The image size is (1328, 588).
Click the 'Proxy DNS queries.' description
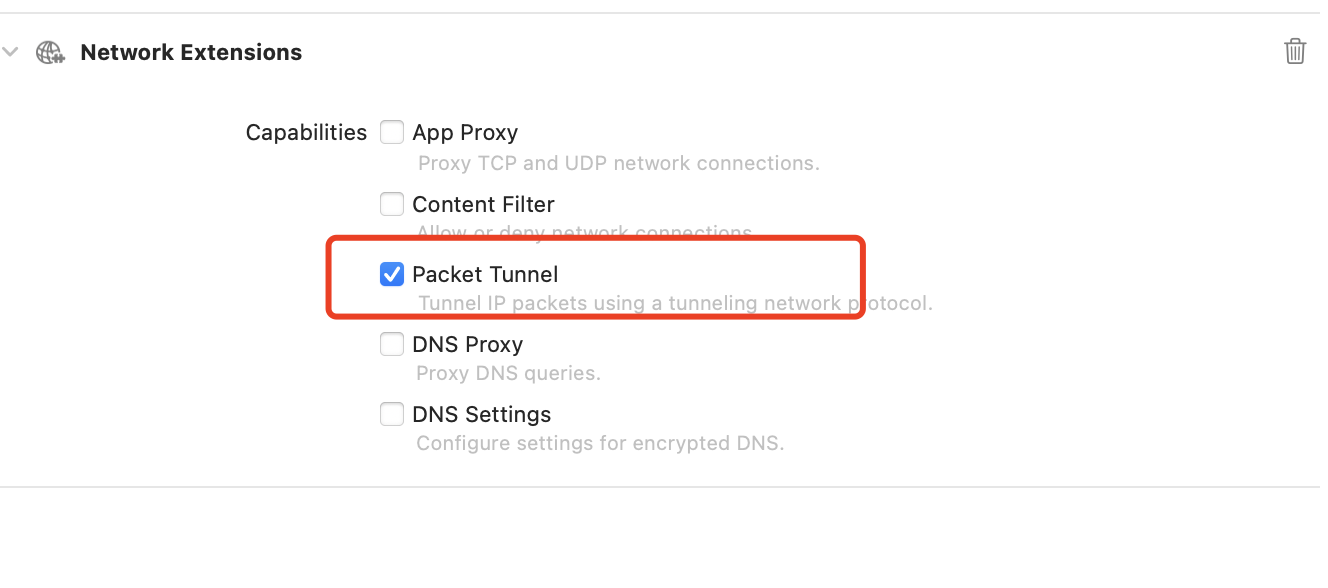coord(508,373)
